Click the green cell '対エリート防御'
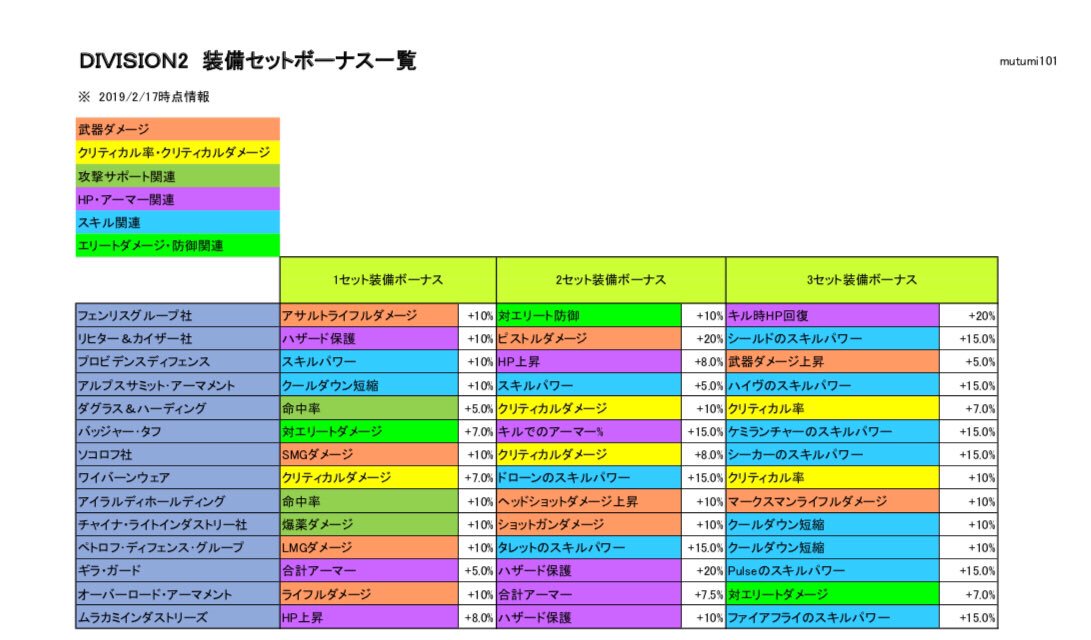 tap(589, 315)
